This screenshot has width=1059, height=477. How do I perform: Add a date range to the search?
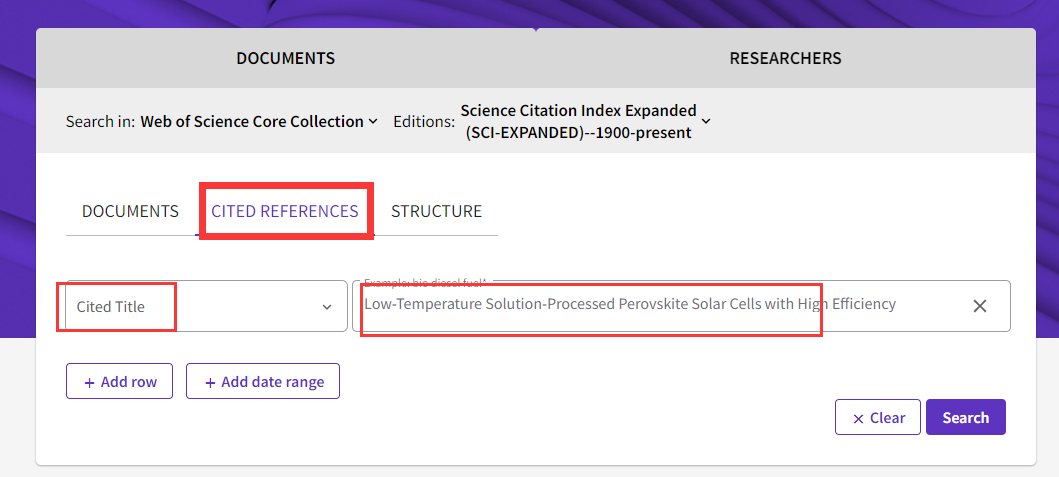click(x=263, y=382)
